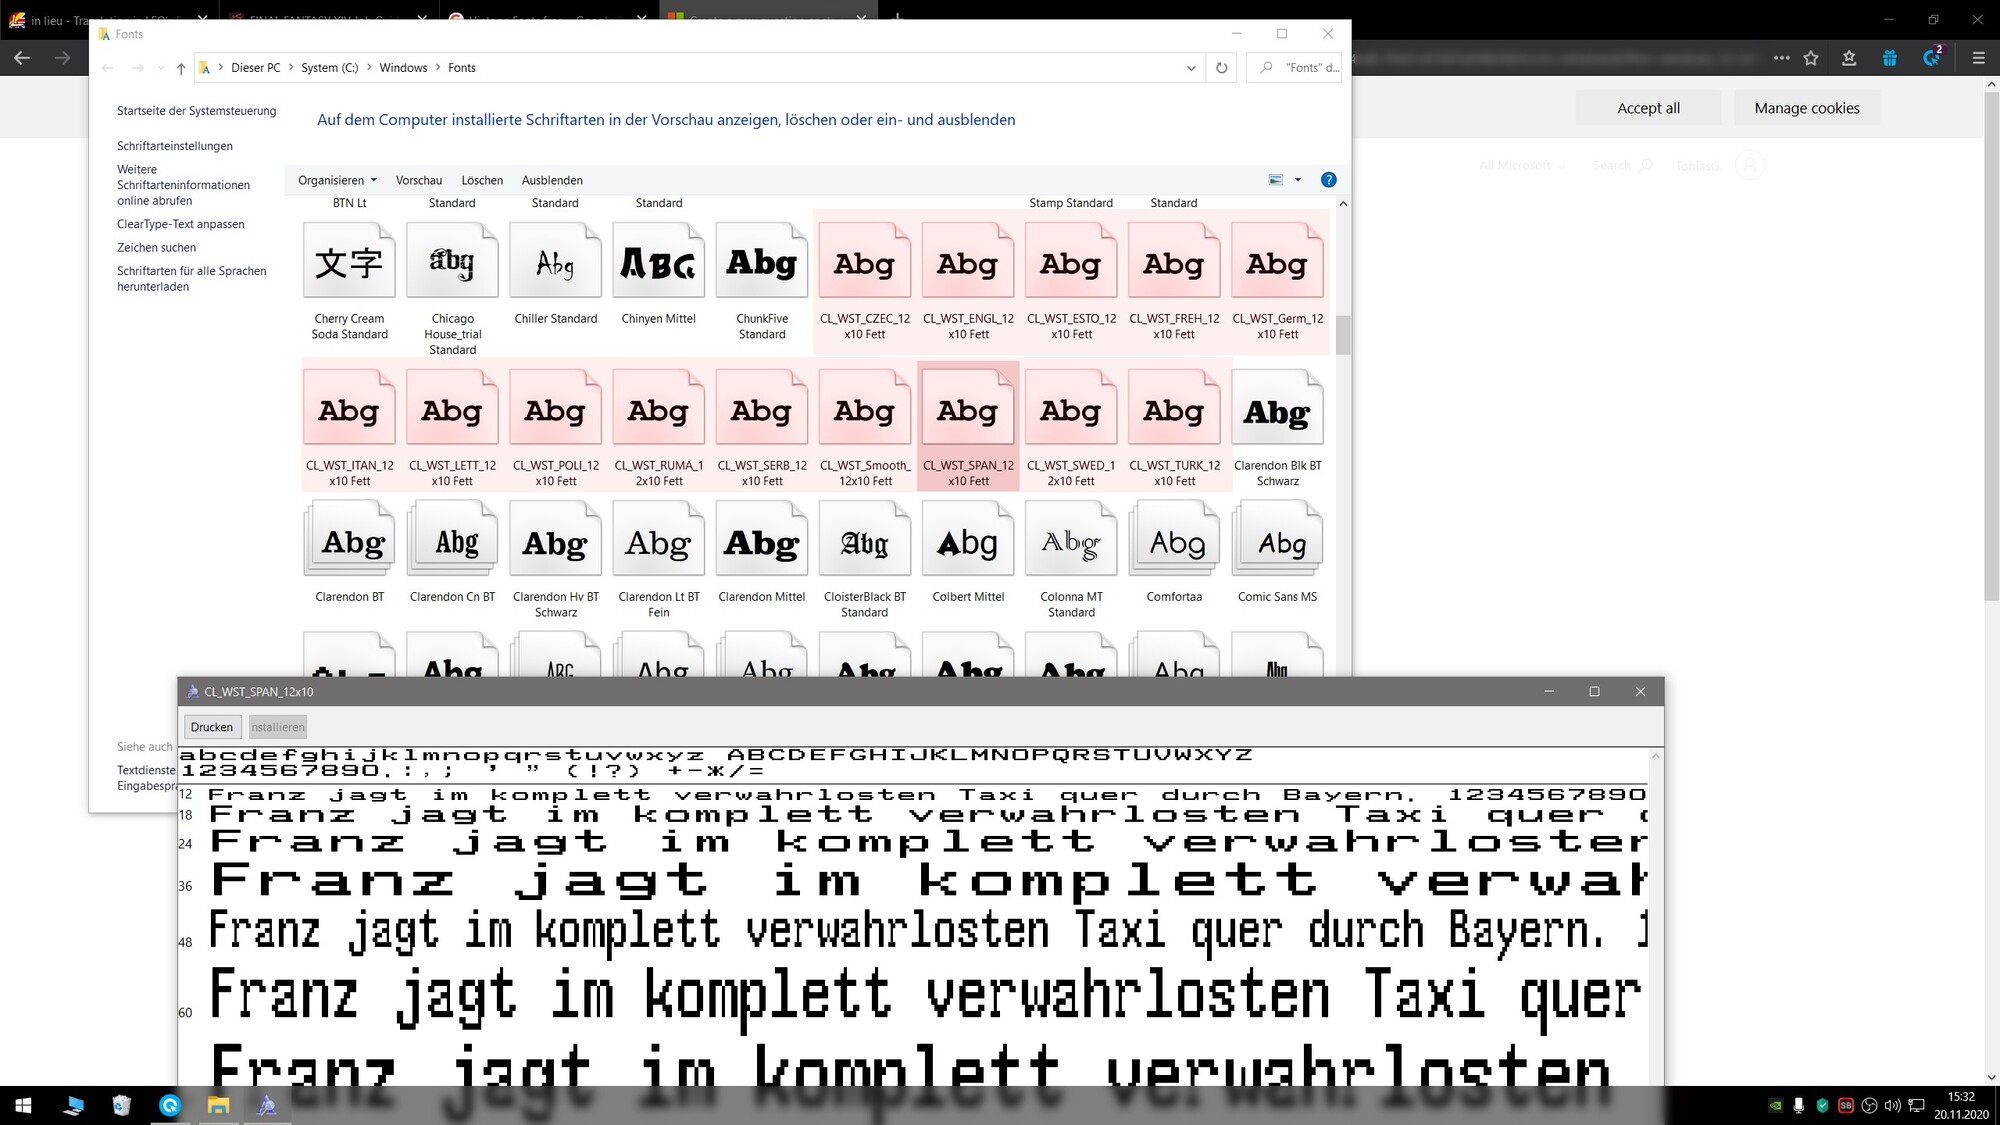Go up one folder level
Image resolution: width=2000 pixels, height=1125 pixels.
point(181,68)
